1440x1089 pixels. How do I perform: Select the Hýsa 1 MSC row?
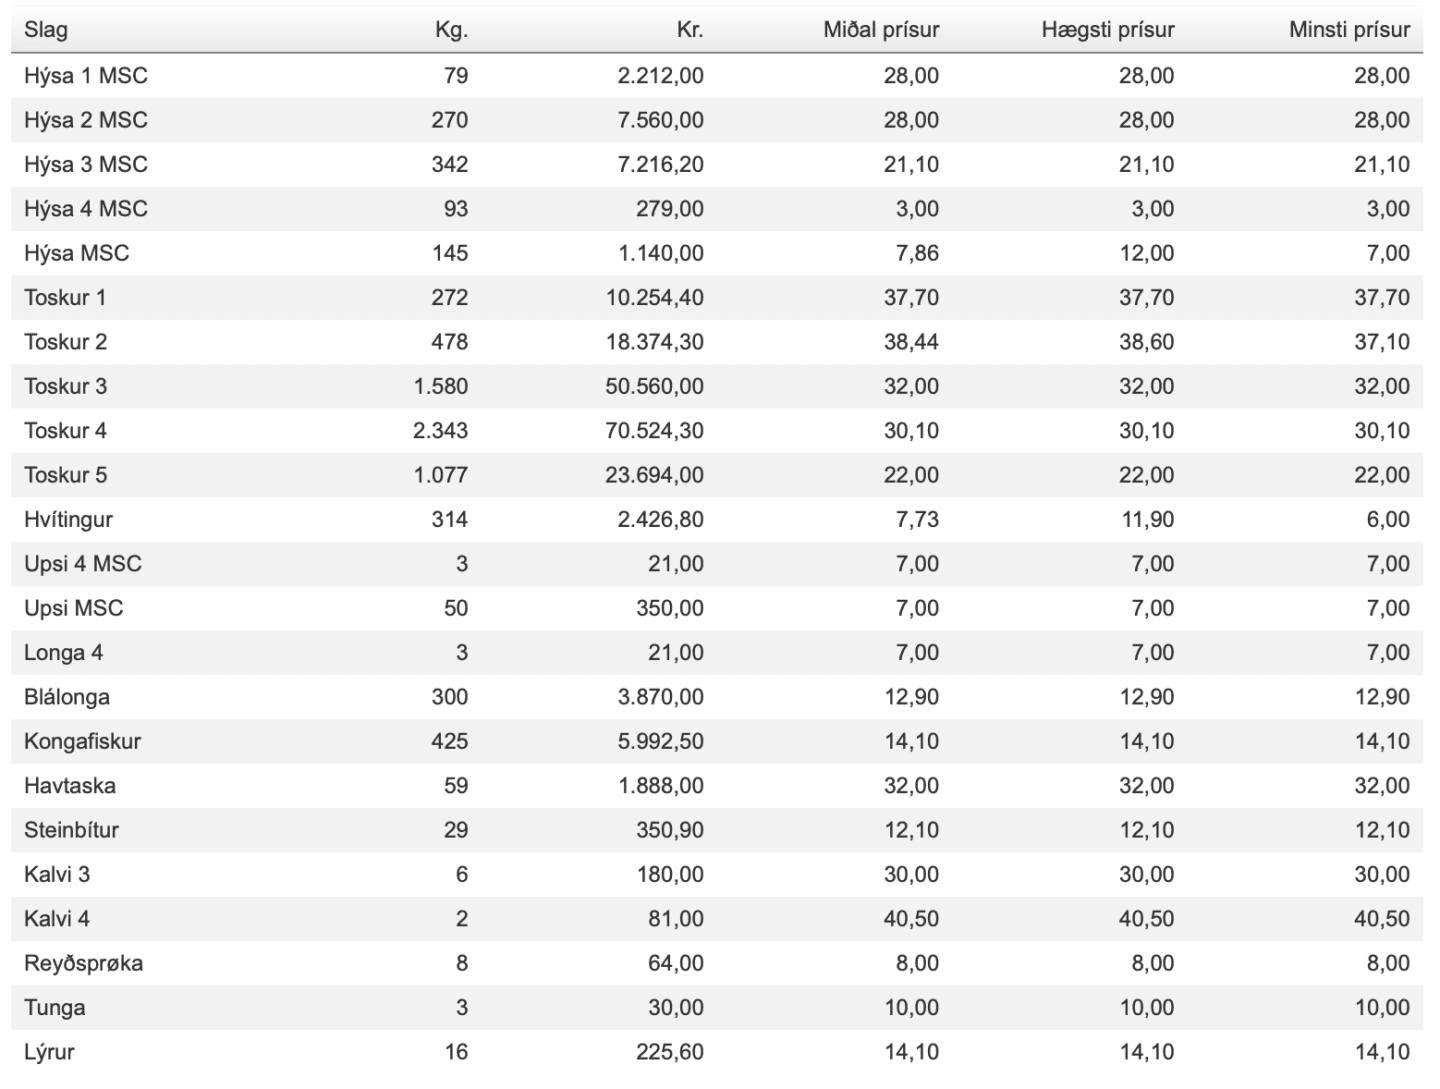[x=717, y=76]
